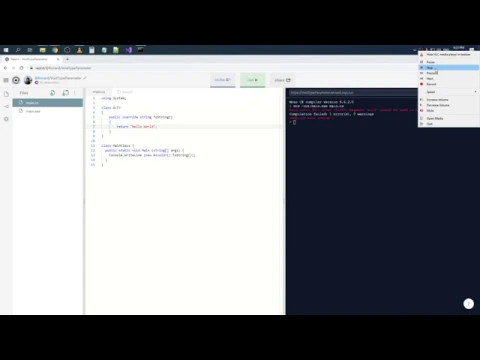Screen dimensions: 480x360
Task: Choose Mute in VLC tray menu
Action: click(449, 110)
